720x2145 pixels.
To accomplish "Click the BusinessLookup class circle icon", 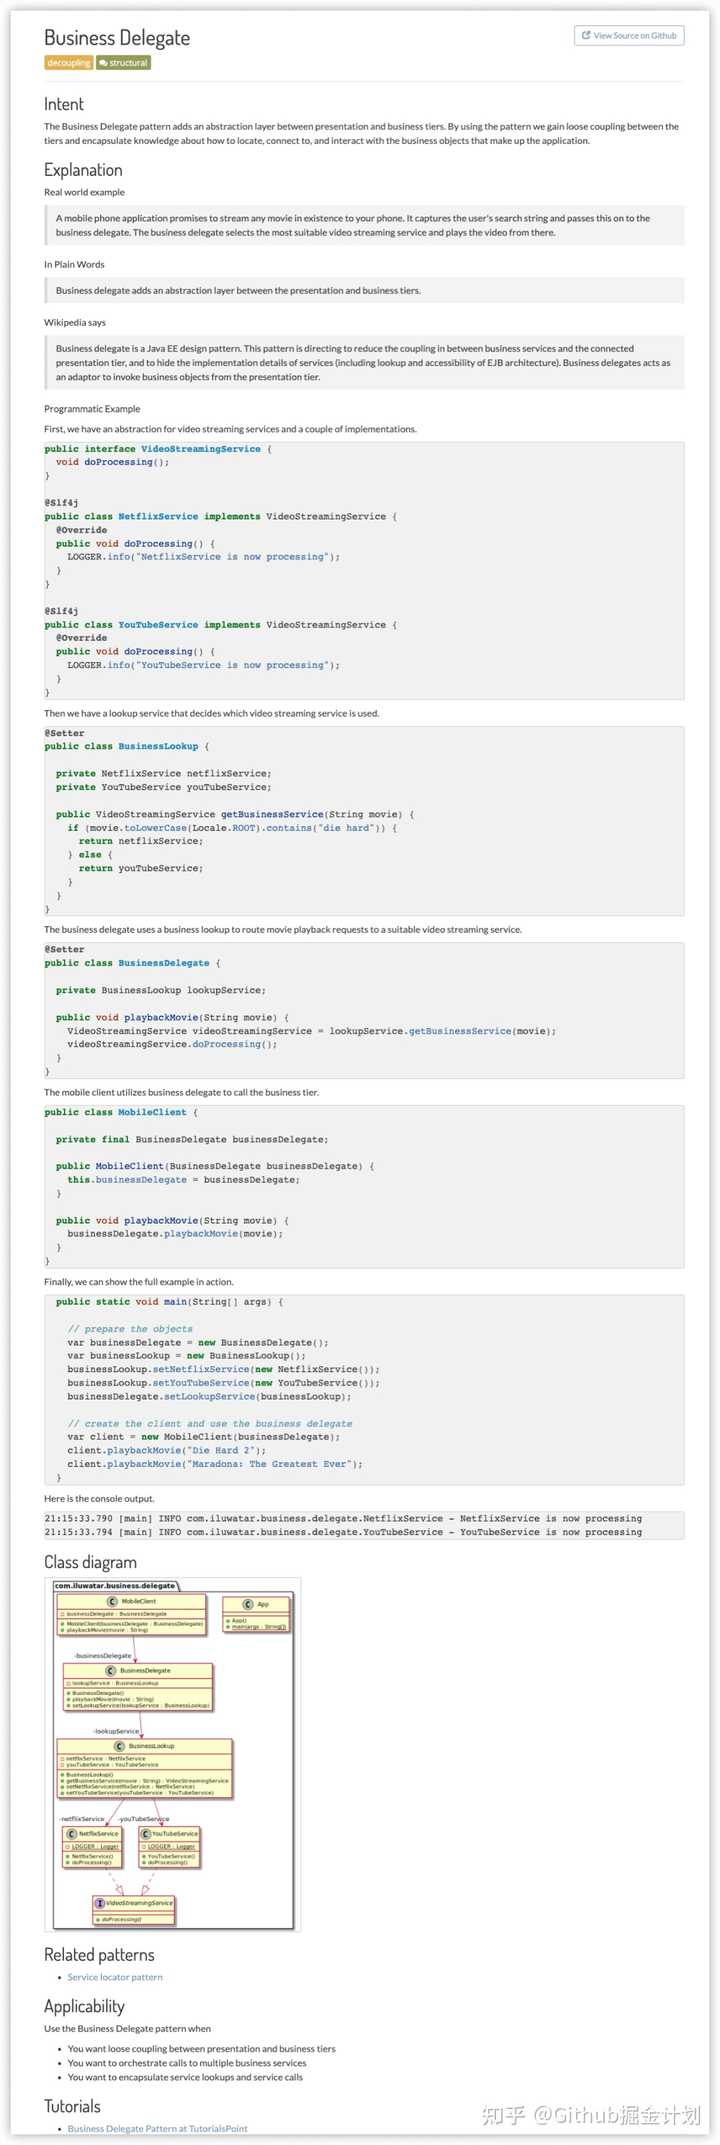I will 119,1745.
